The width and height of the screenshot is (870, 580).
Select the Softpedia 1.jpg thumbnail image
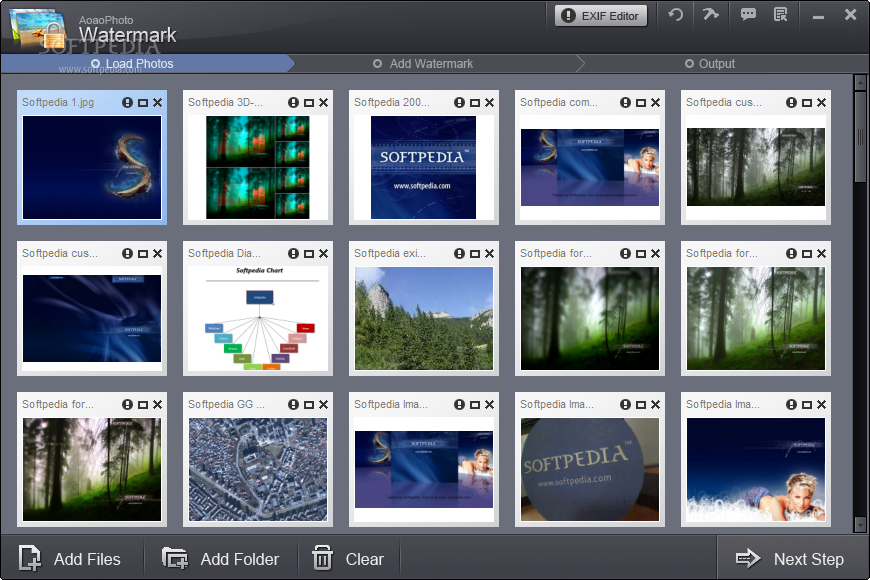pos(92,168)
